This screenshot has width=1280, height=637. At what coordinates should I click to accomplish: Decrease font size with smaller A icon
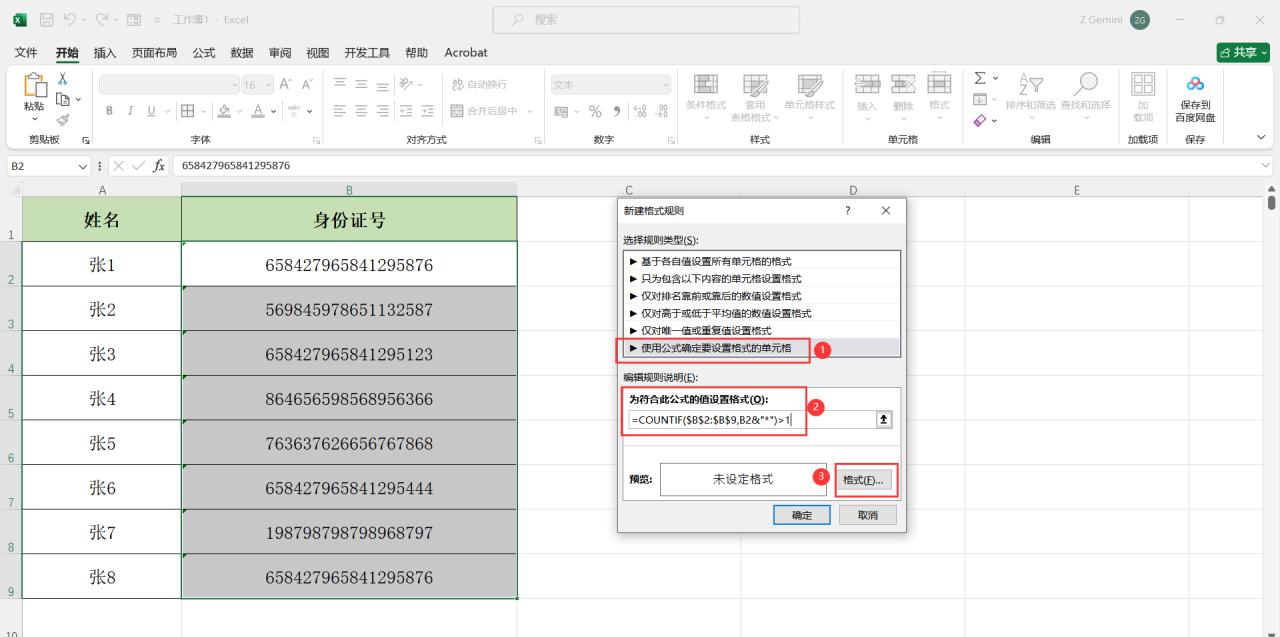pyautogui.click(x=308, y=85)
